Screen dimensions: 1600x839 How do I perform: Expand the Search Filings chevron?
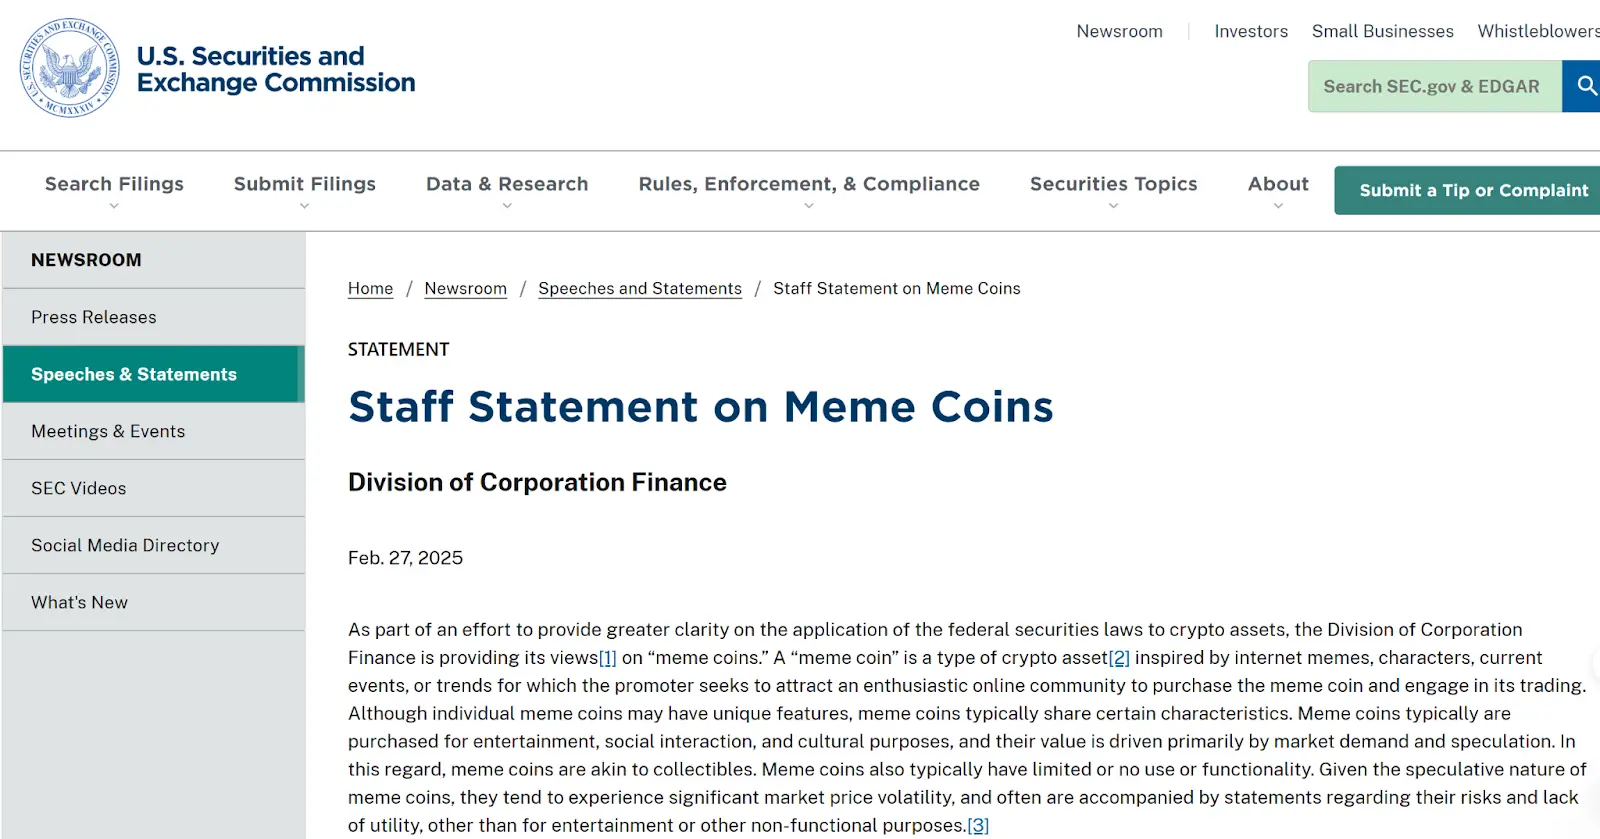tap(114, 206)
